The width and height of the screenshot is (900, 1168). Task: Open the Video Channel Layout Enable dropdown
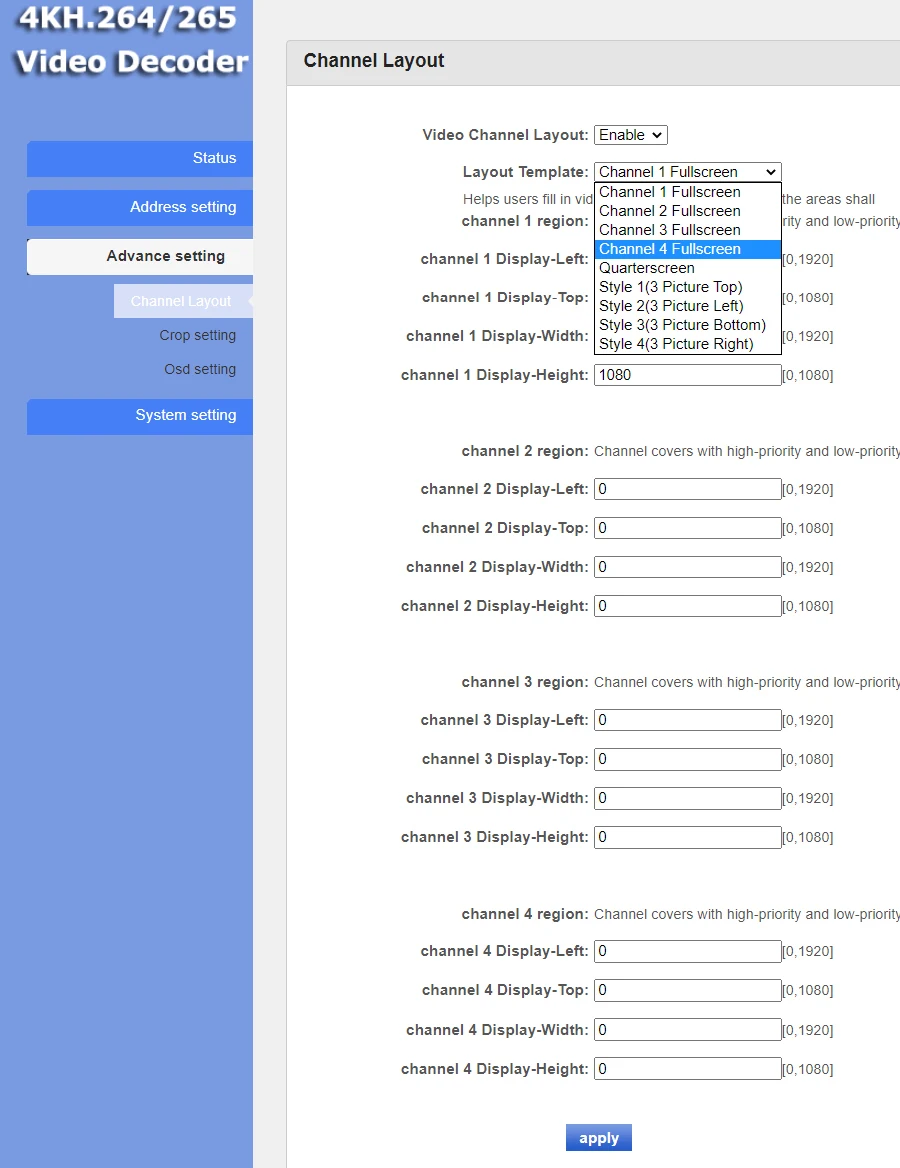(630, 135)
